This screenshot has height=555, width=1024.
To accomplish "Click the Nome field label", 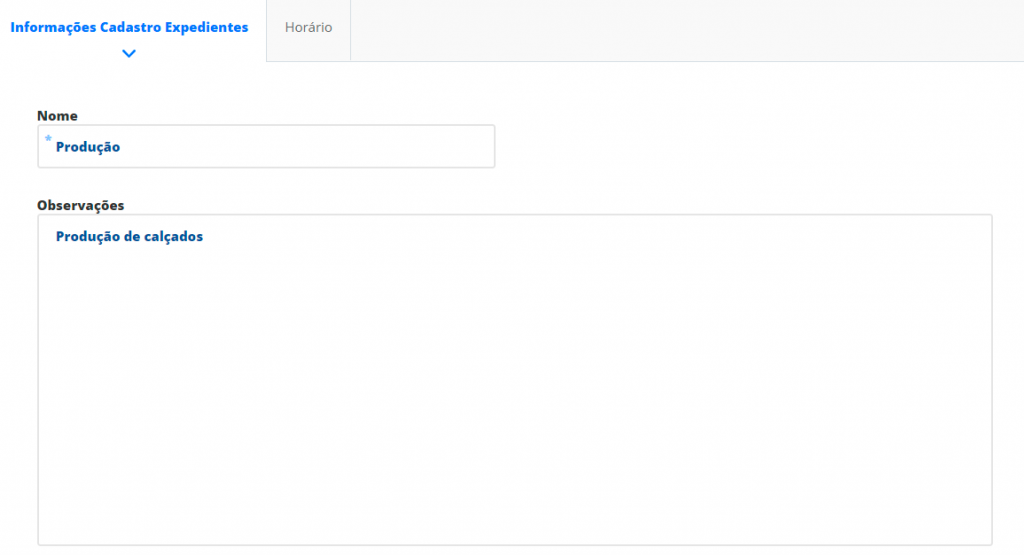I will tap(57, 116).
